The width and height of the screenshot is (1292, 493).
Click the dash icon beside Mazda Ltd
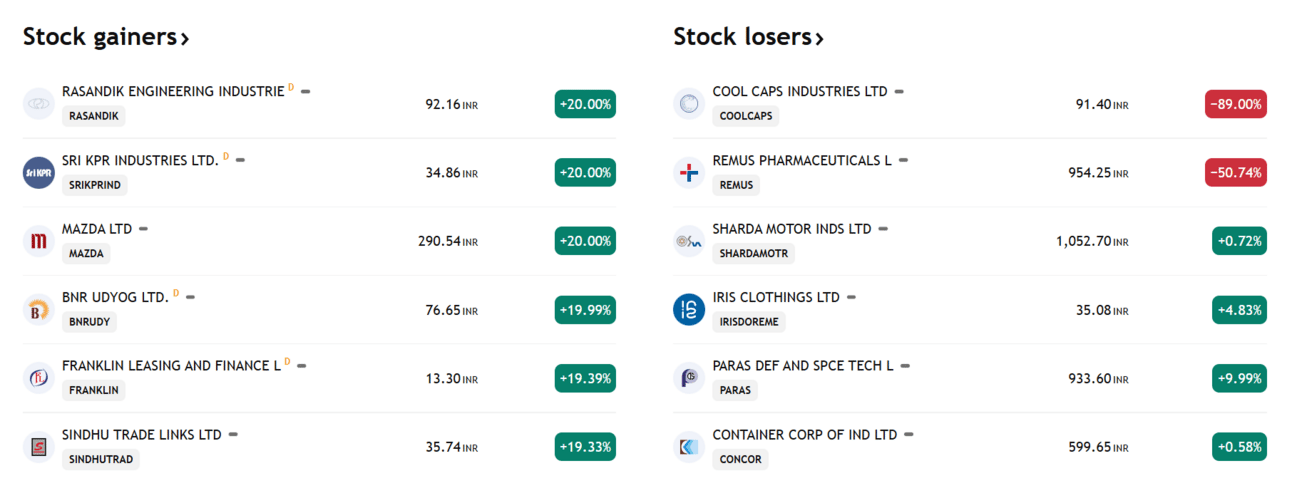coord(143,229)
